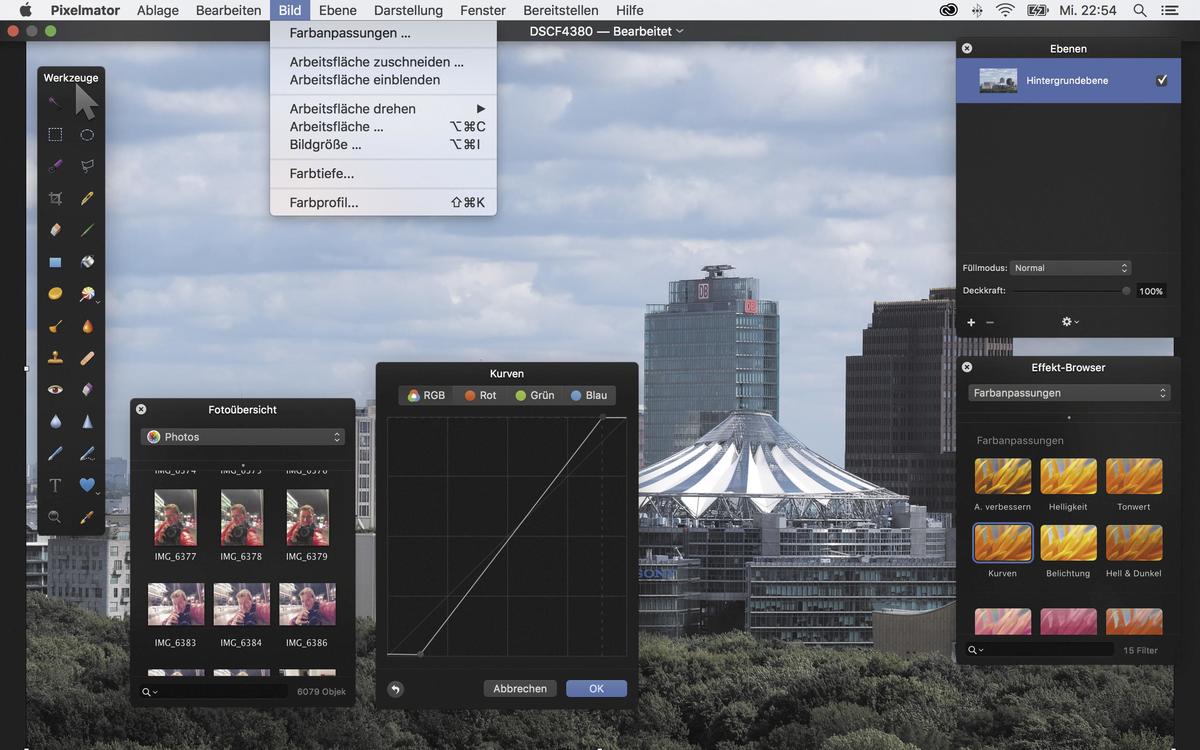Select the Rectangular Marquee tool

click(55, 135)
